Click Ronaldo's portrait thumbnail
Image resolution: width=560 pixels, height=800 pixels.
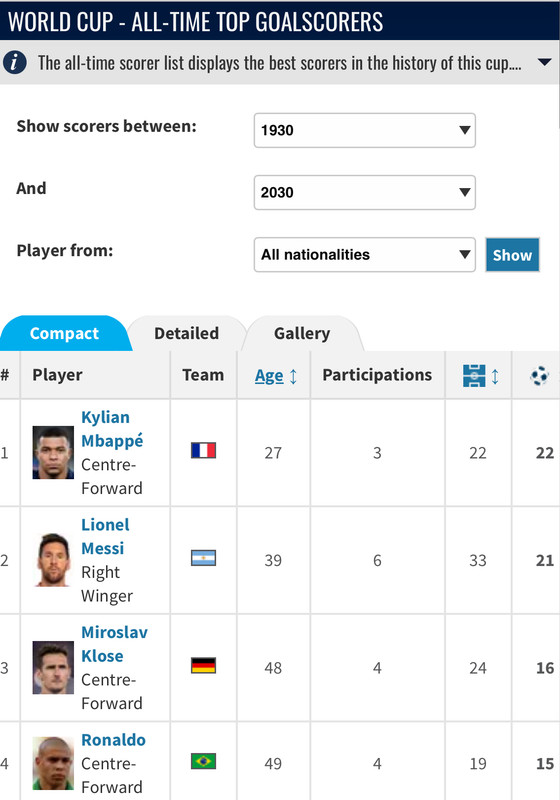[x=53, y=763]
